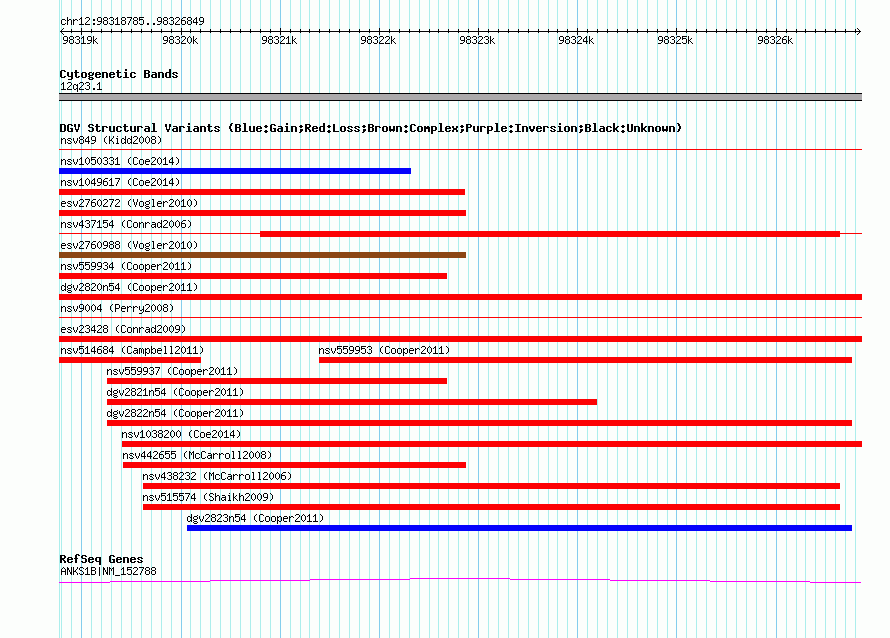Screen dimensions: 890x638
Task: Select the 98321k ruler tick label
Action: [x=279, y=40]
